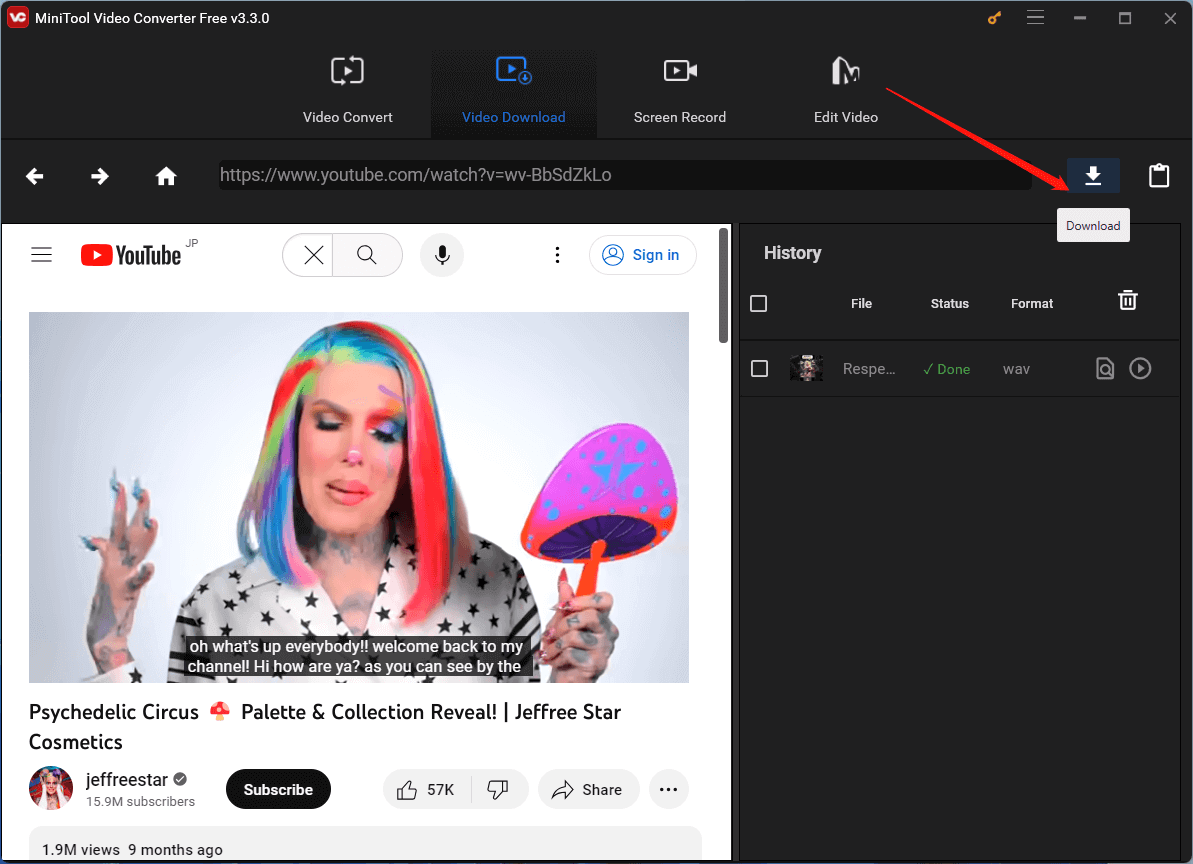The image size is (1193, 864).
Task: Click the 'Done' status text
Action: pyautogui.click(x=946, y=369)
